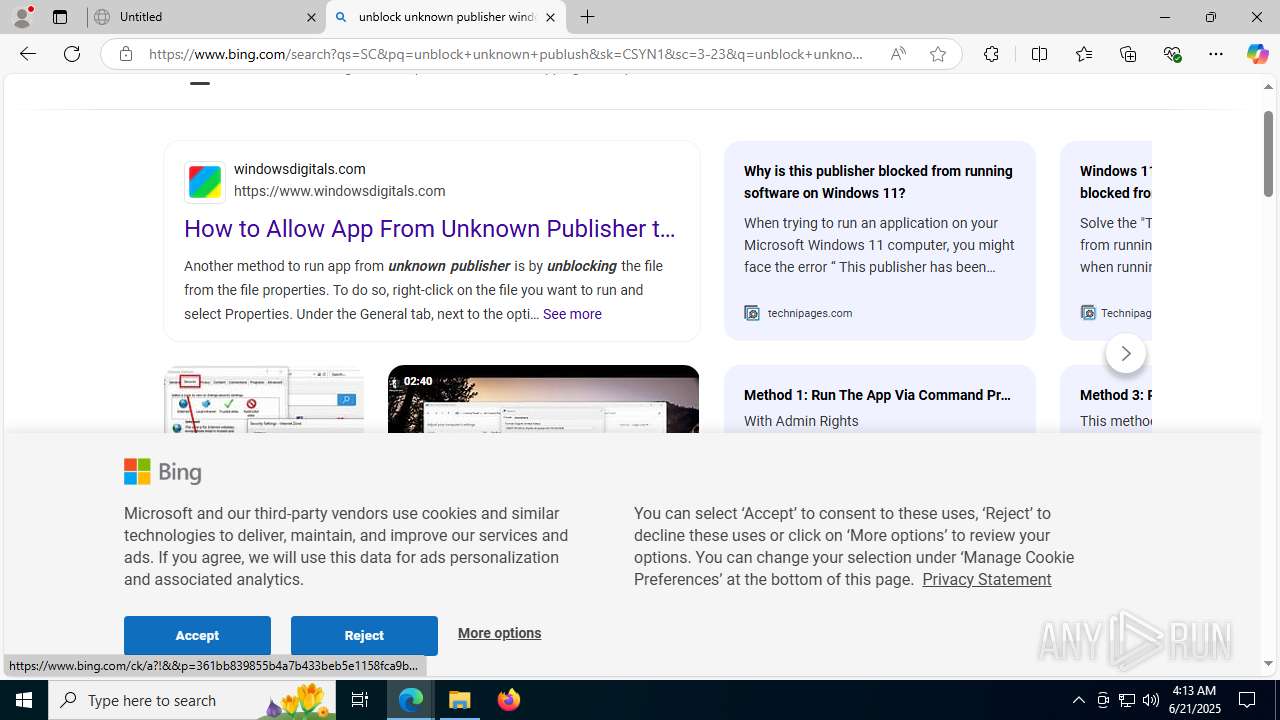Open Browser essentials heart icon
The width and height of the screenshot is (1280, 720).
click(x=1172, y=54)
